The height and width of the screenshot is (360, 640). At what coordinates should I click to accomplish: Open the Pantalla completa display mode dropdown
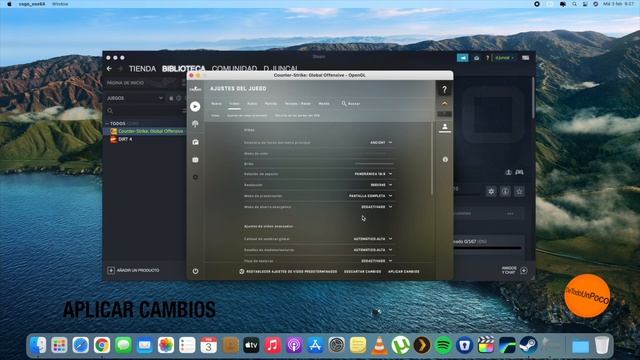371,196
